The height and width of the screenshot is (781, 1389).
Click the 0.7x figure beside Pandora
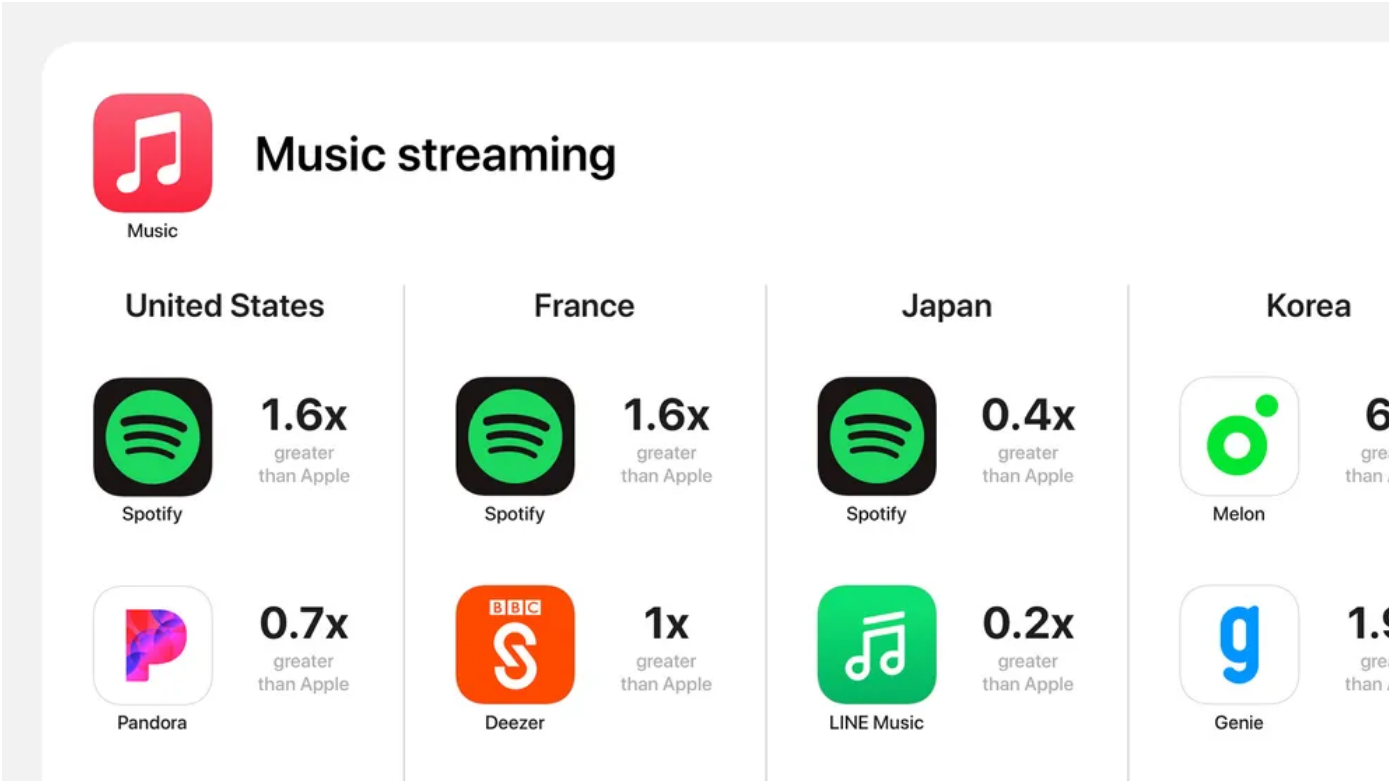coord(304,624)
